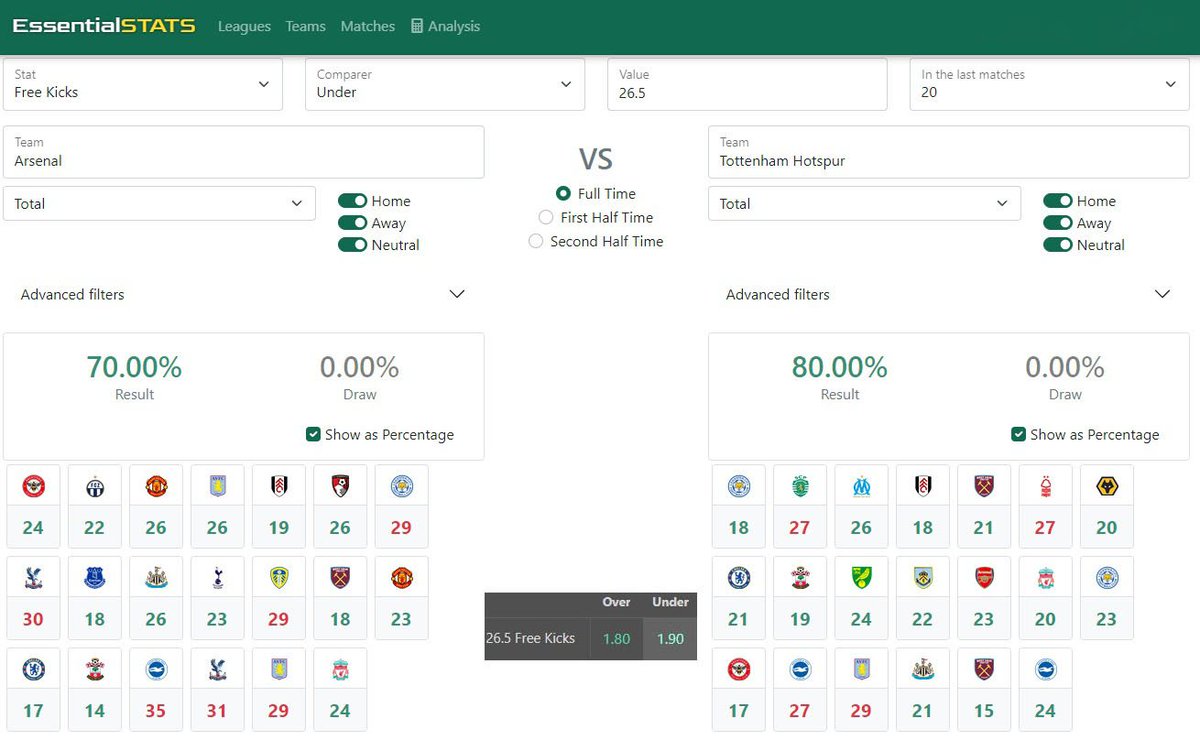Select the First Half Time radio option
The width and height of the screenshot is (1200, 740).
[546, 217]
